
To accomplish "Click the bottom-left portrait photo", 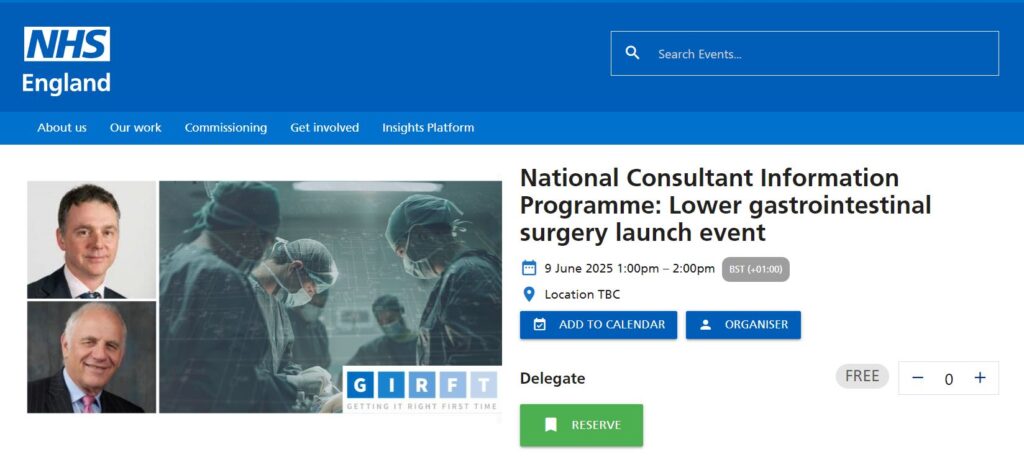I will tap(91, 357).
